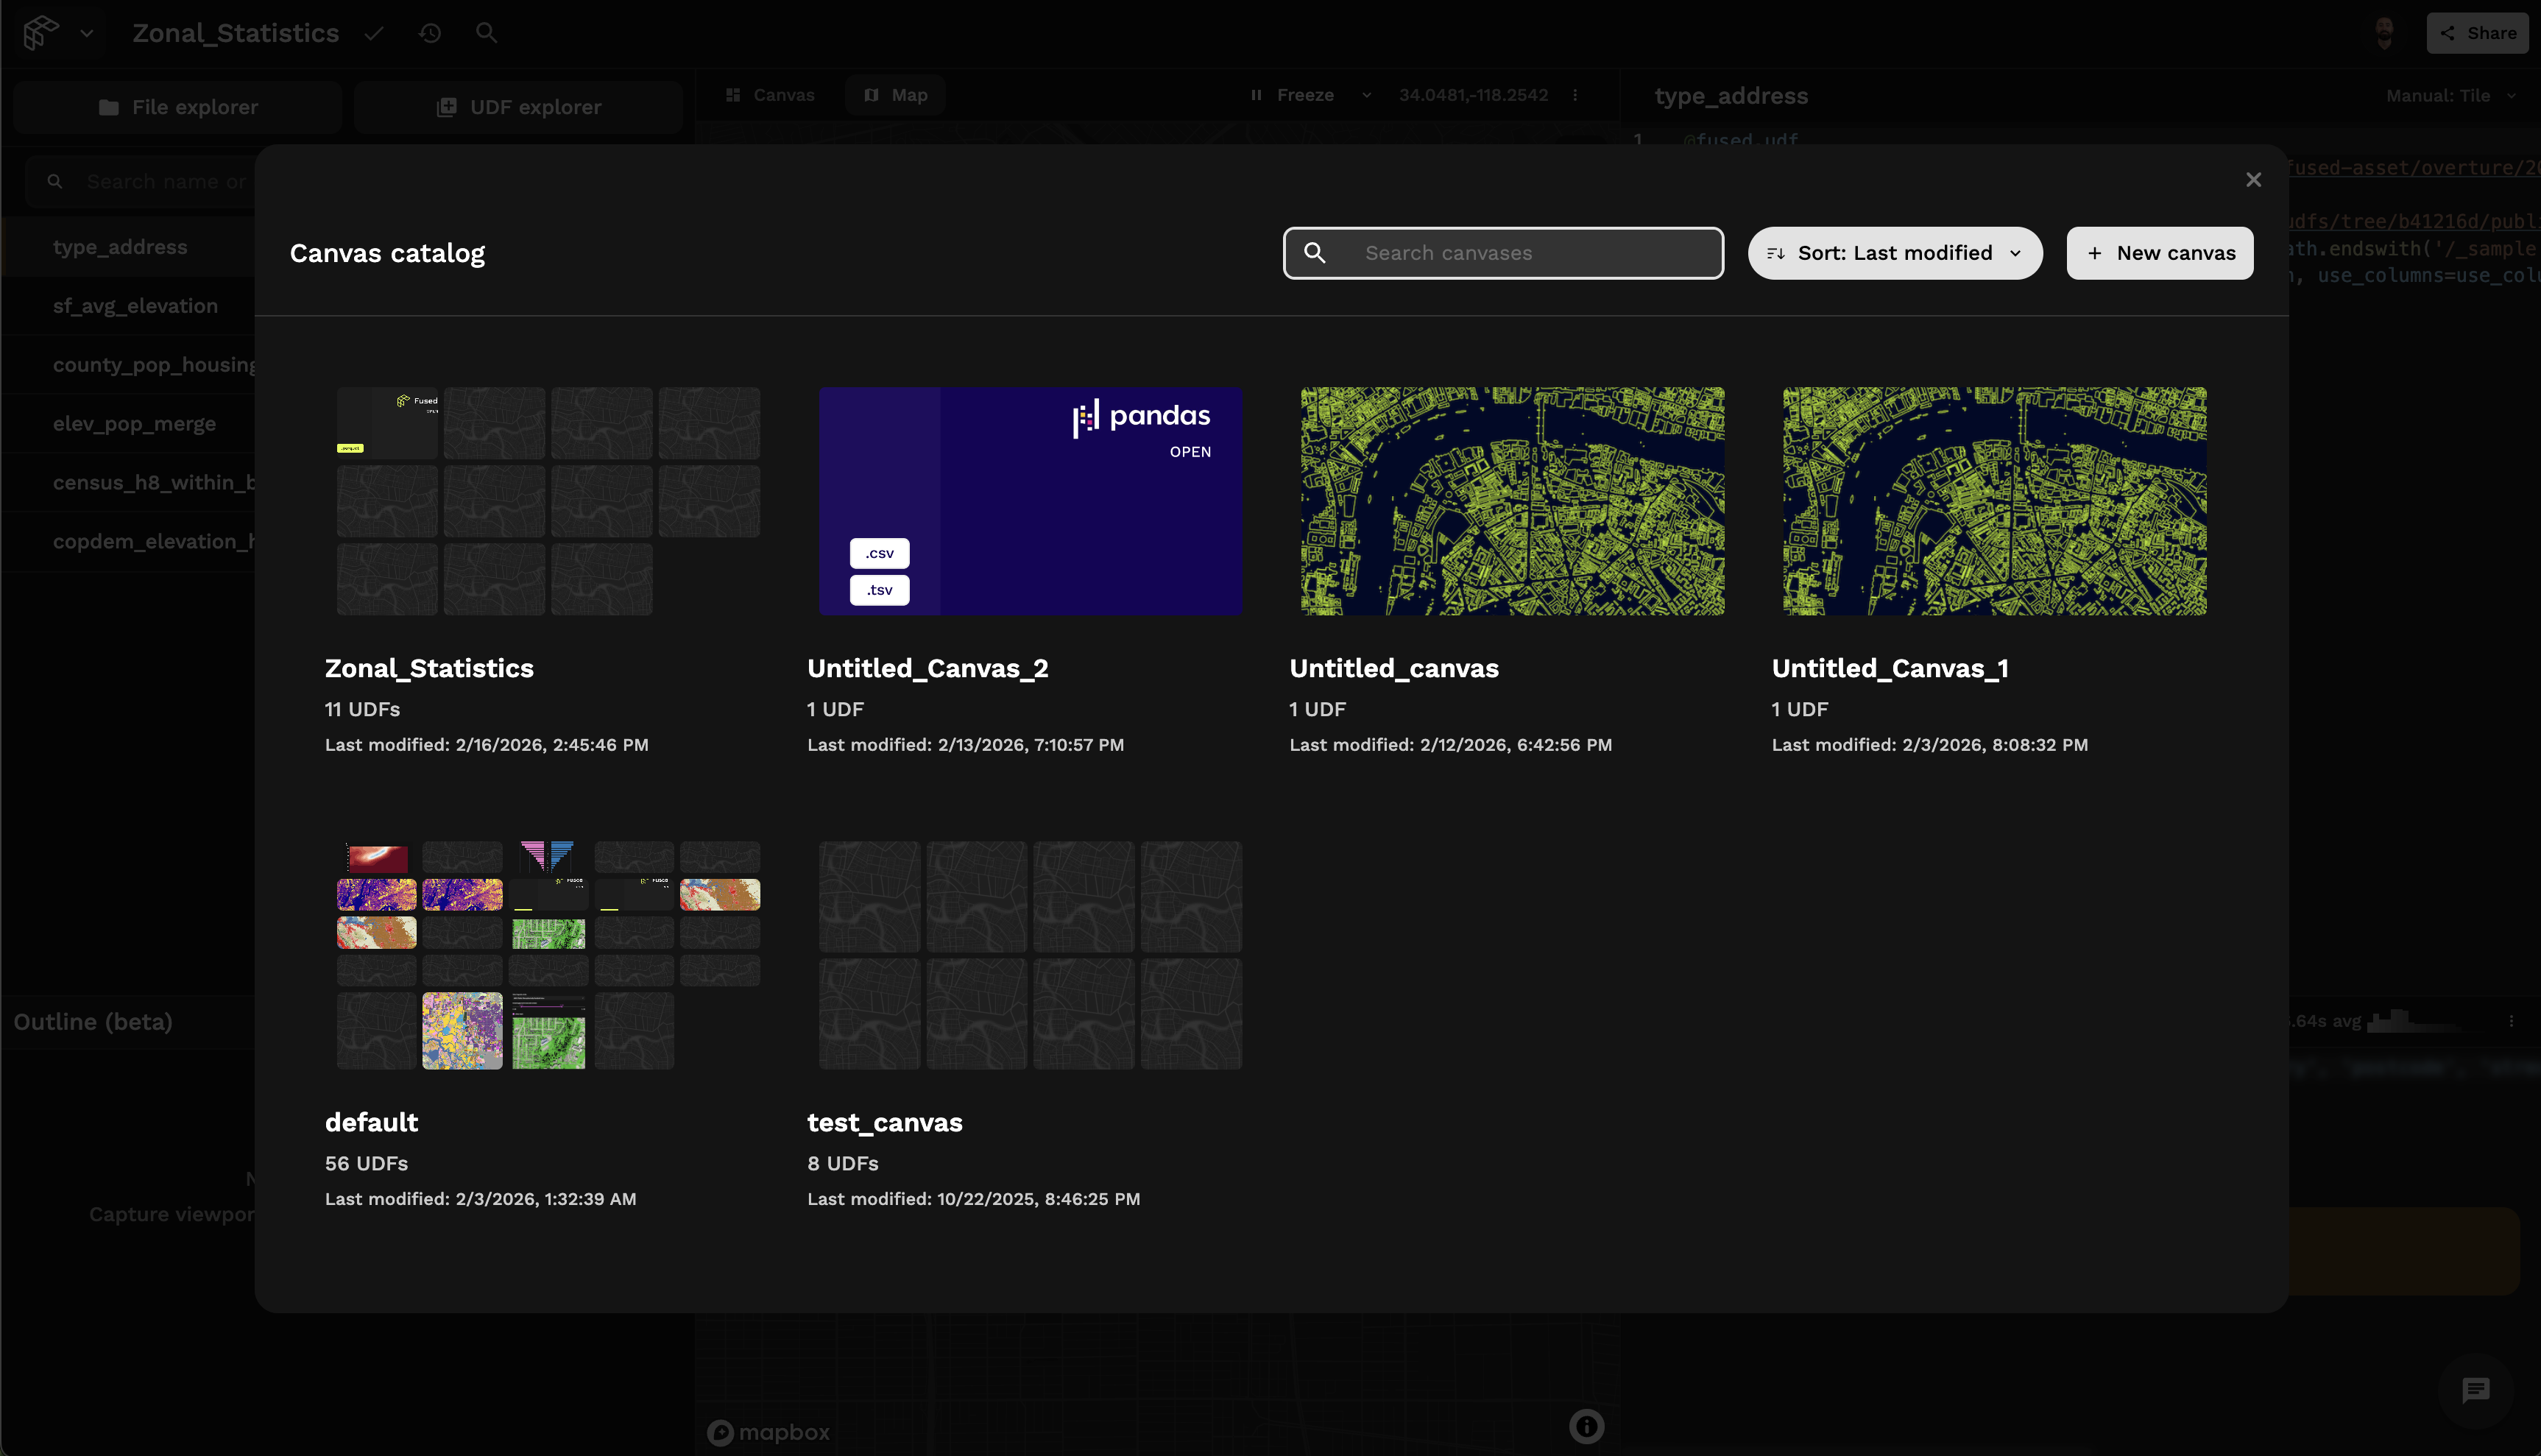Viewport: 2541px width, 1456px height.
Task: Click the top bar search icon
Action: [486, 33]
